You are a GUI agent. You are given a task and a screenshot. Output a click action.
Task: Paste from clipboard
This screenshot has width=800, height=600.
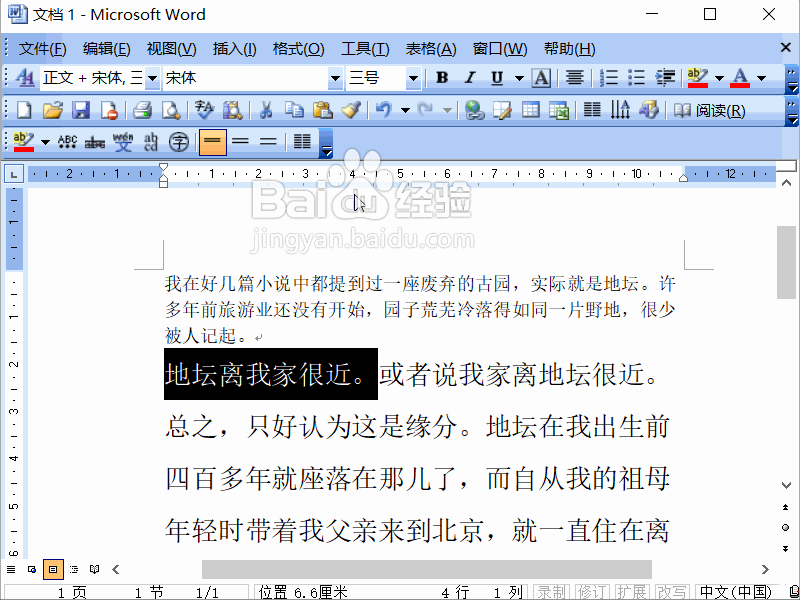pyautogui.click(x=322, y=110)
